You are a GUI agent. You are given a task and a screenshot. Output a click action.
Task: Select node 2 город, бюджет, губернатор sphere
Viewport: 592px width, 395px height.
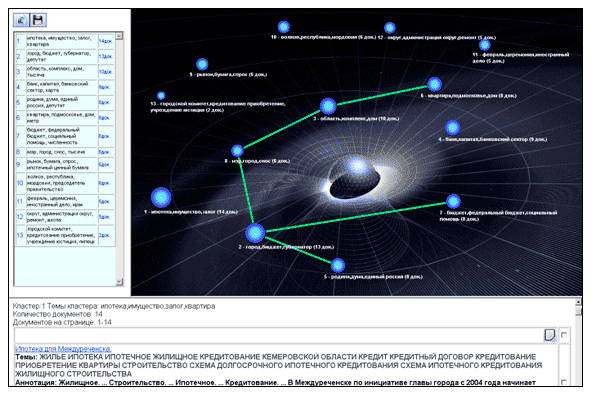(x=255, y=233)
